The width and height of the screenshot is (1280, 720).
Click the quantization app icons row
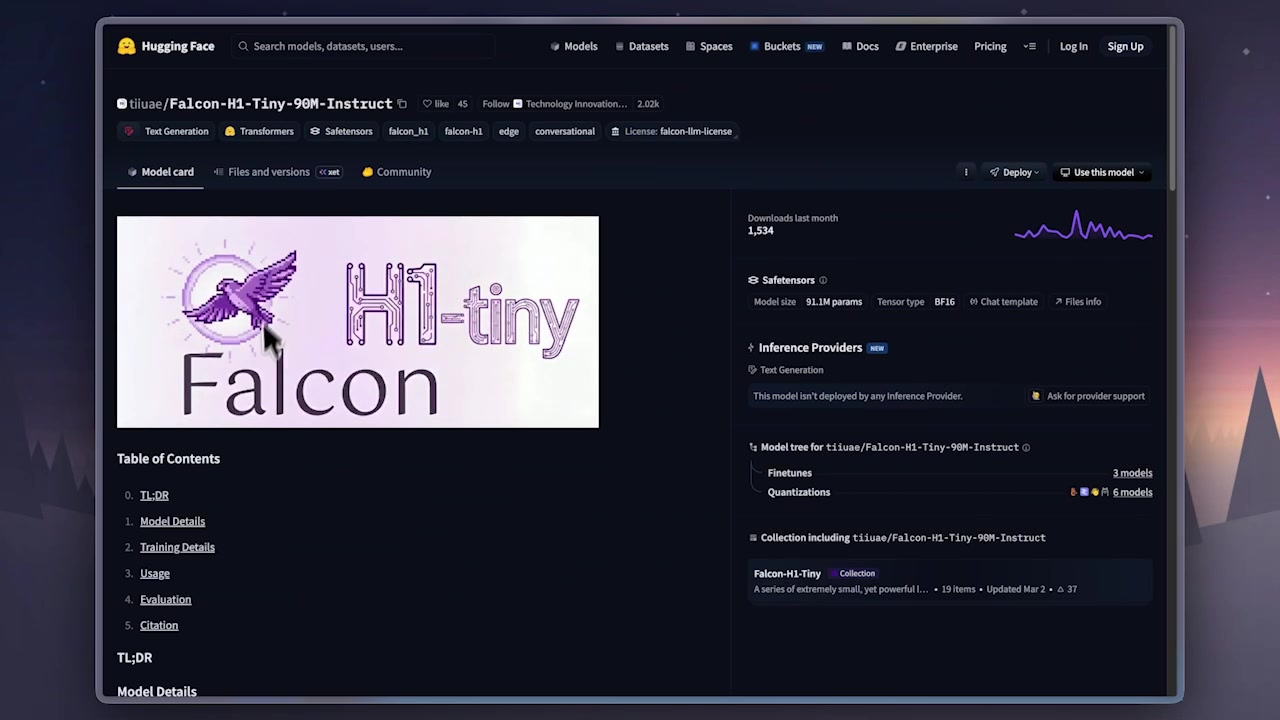[1089, 492]
